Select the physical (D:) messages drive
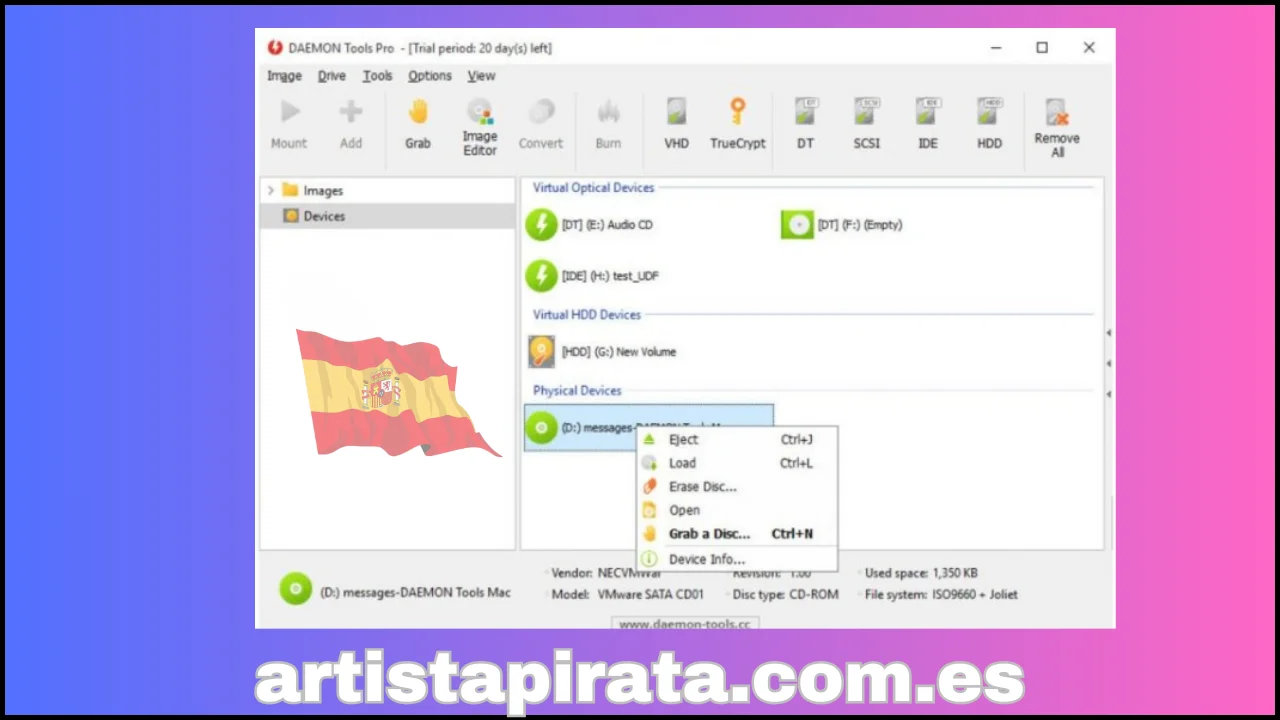This screenshot has height=720, width=1280. [649, 428]
